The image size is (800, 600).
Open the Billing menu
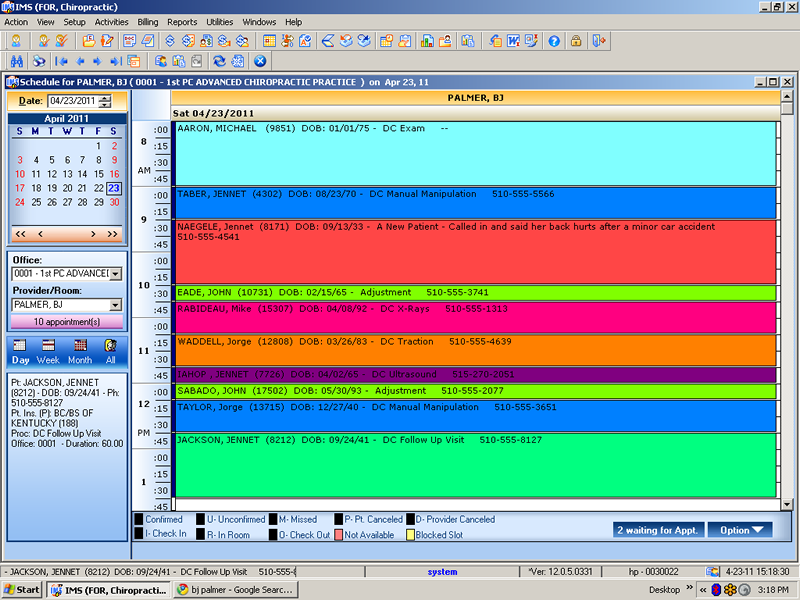tap(147, 21)
